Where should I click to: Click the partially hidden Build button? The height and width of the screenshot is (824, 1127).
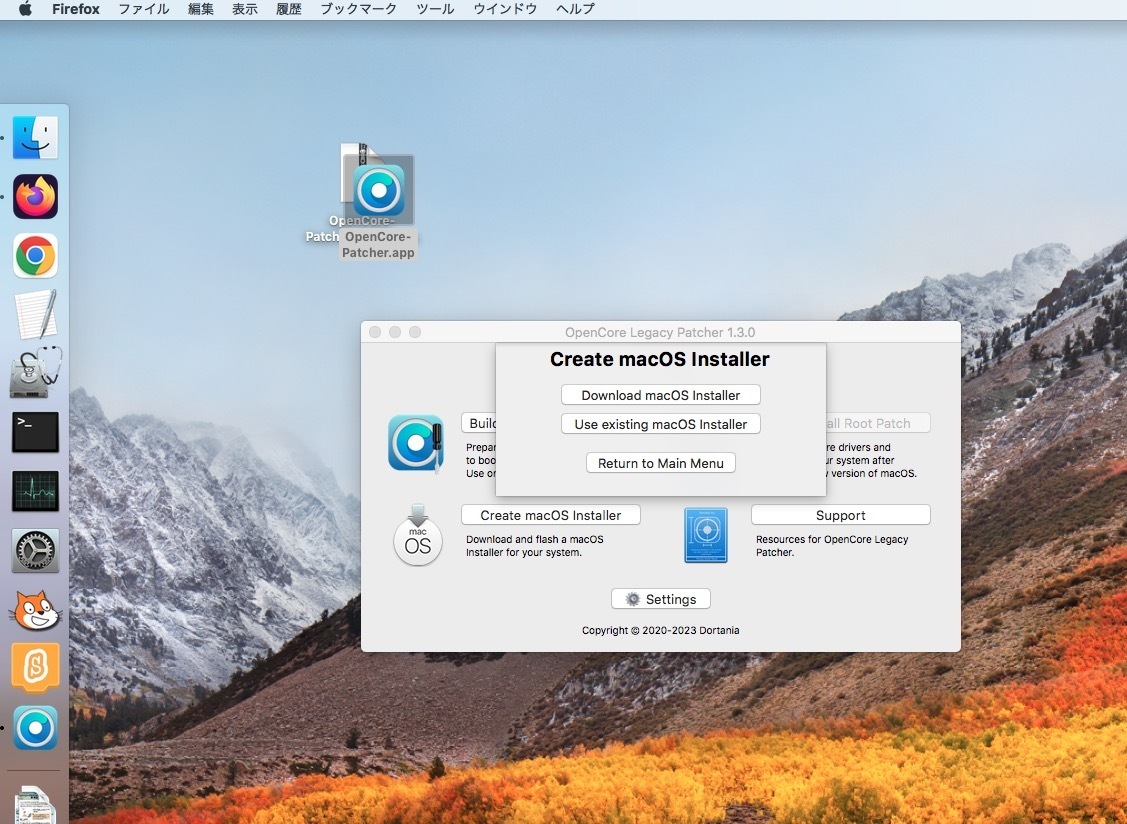click(x=479, y=423)
